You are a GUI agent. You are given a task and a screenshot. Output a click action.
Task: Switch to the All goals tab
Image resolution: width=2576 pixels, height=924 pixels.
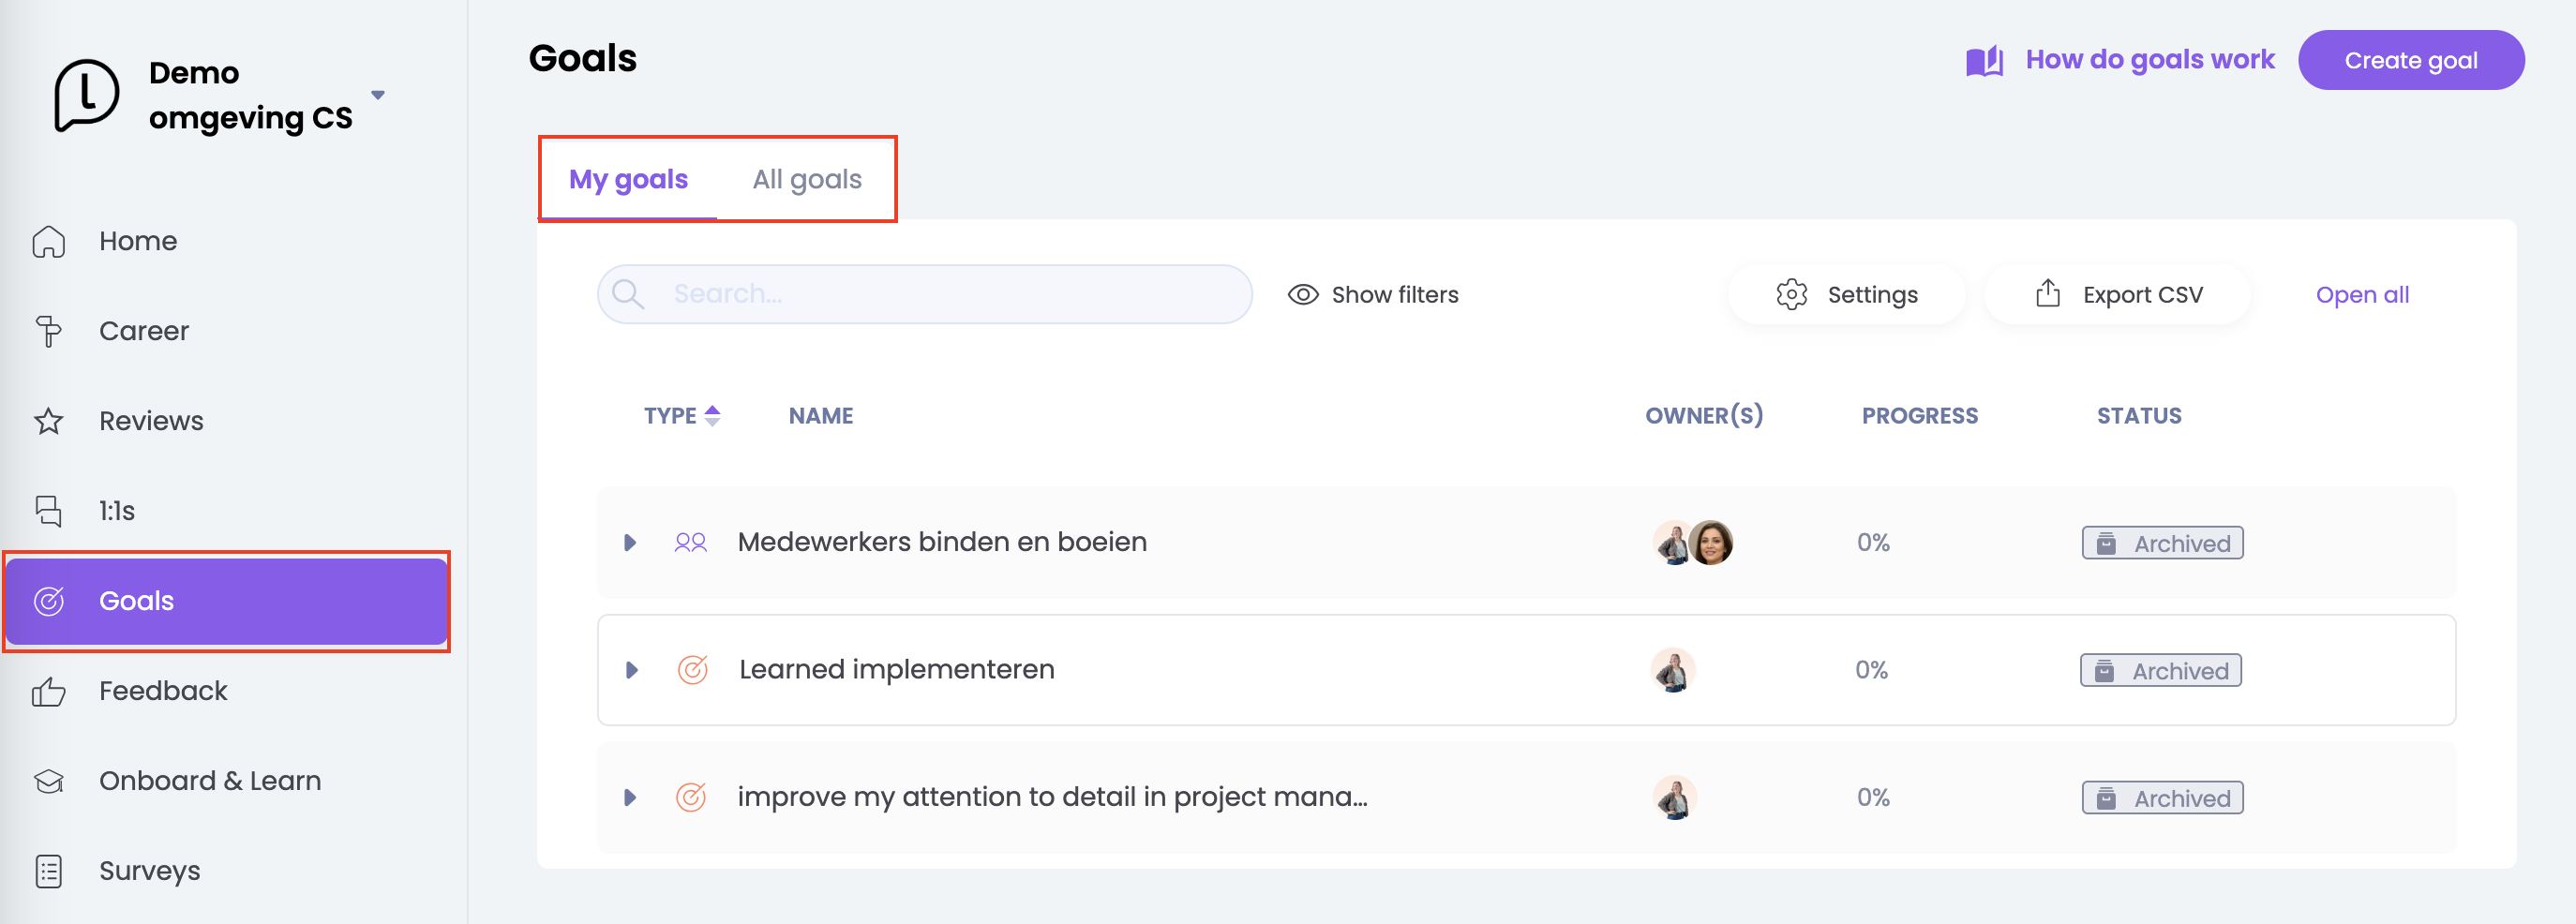(x=806, y=180)
